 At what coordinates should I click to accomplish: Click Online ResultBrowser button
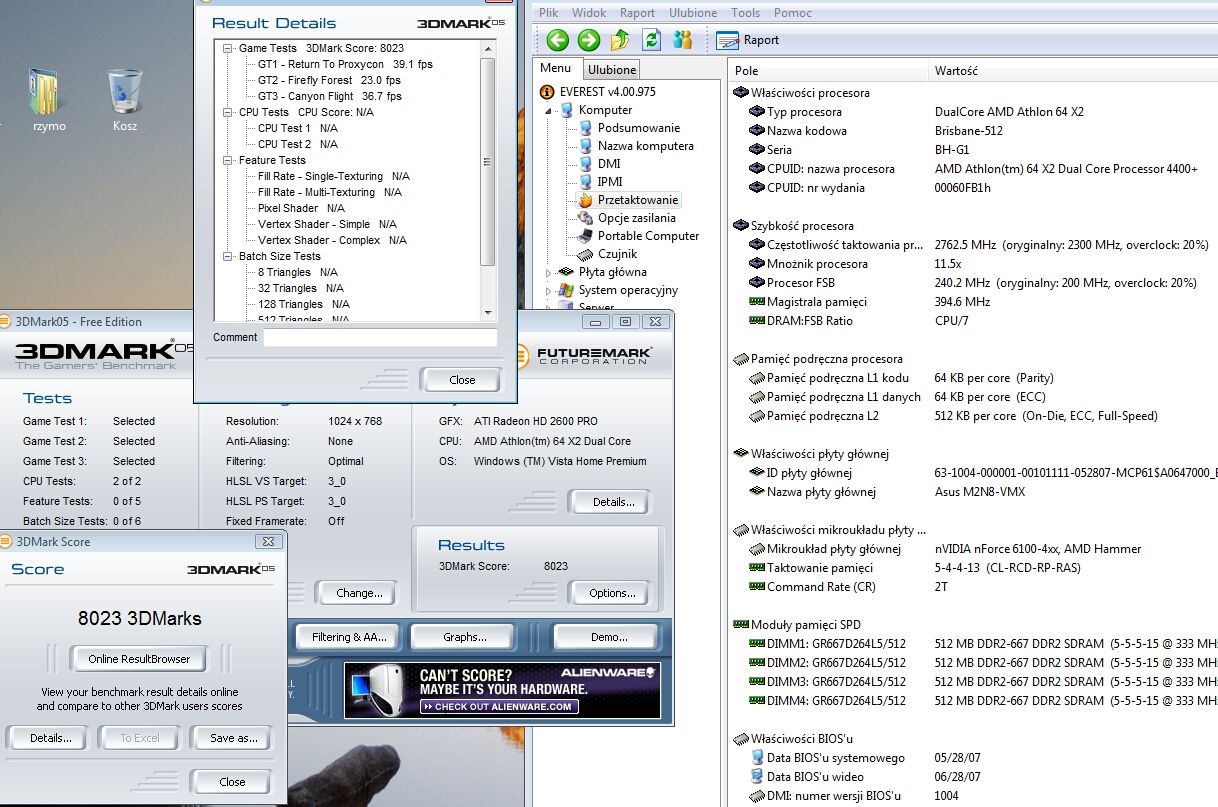(x=138, y=659)
